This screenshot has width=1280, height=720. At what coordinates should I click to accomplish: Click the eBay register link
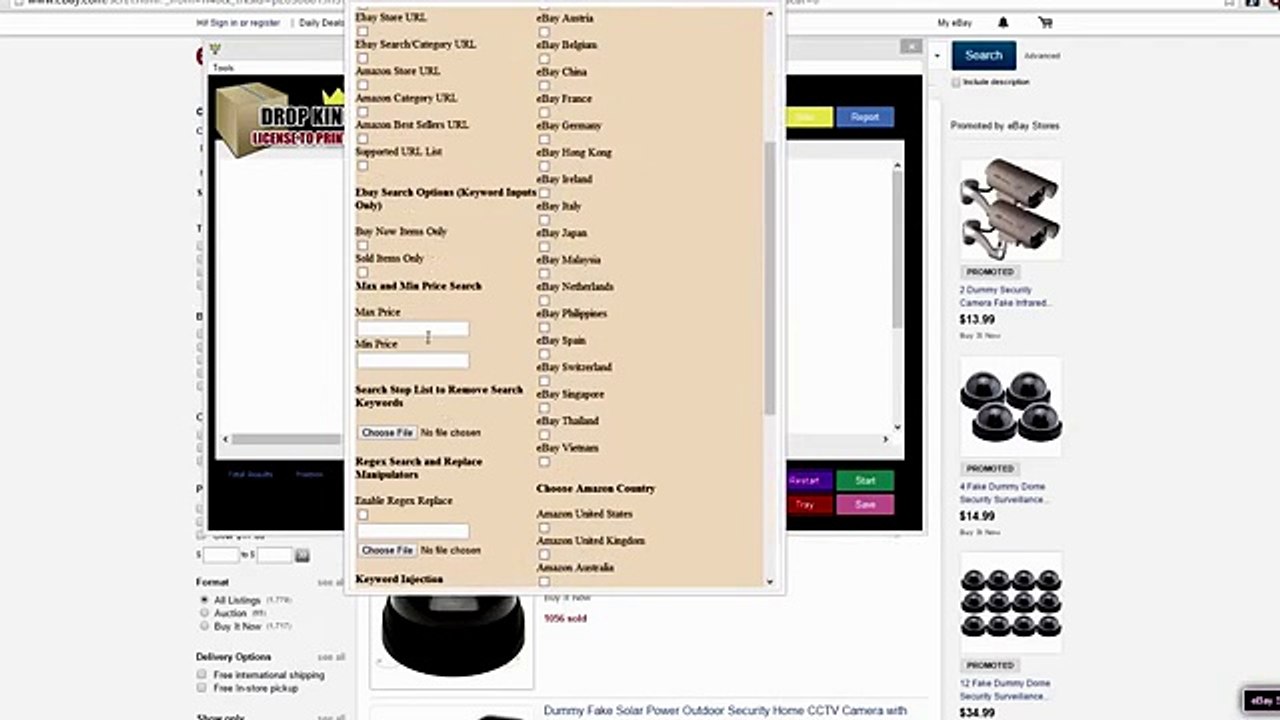pyautogui.click(x=266, y=23)
